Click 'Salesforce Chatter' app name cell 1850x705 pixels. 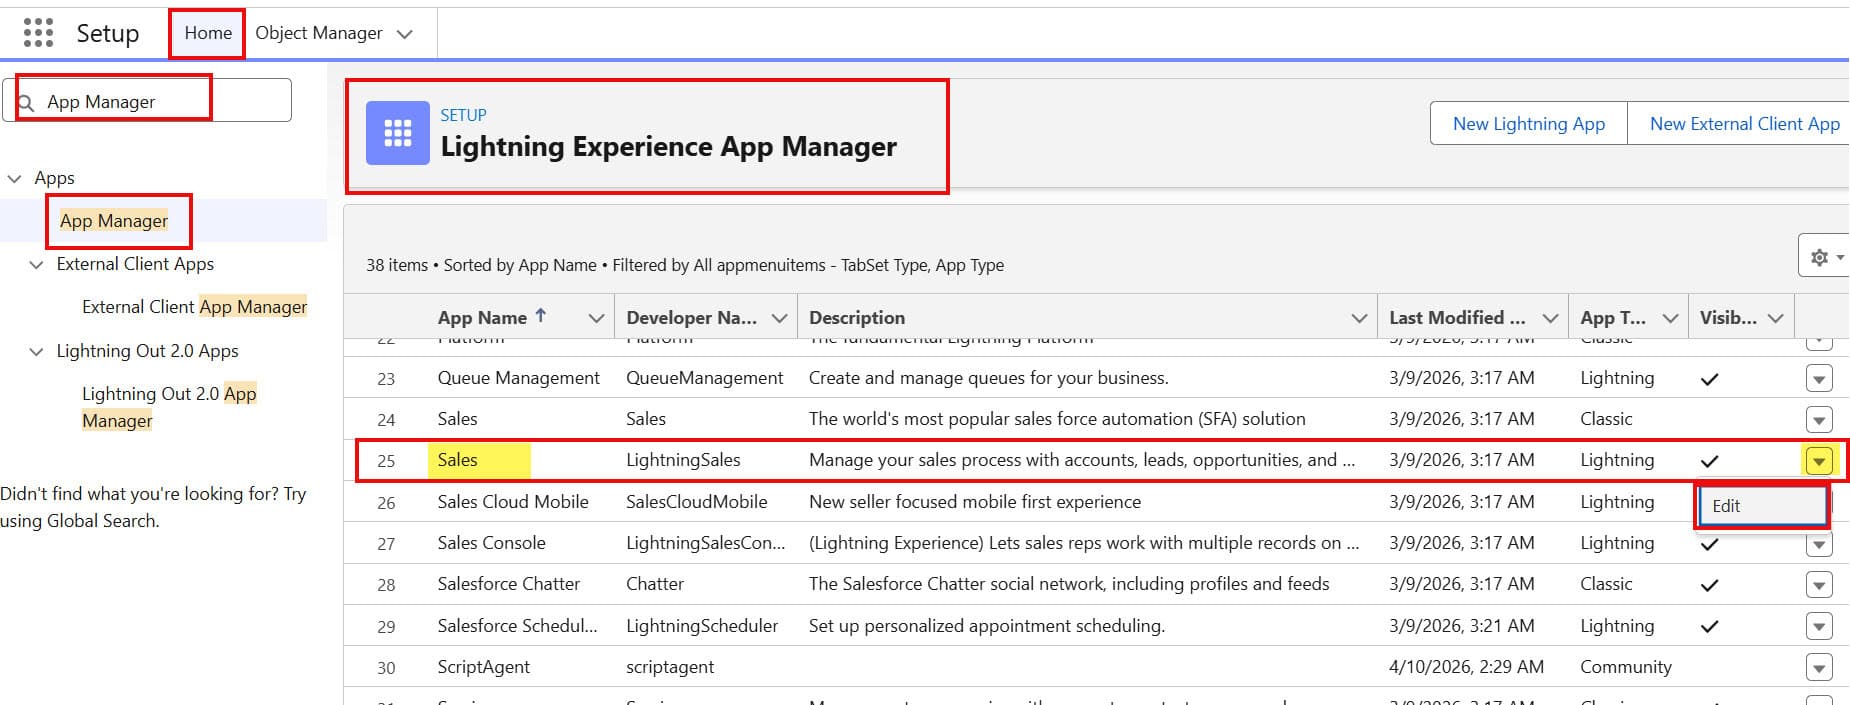(x=508, y=584)
